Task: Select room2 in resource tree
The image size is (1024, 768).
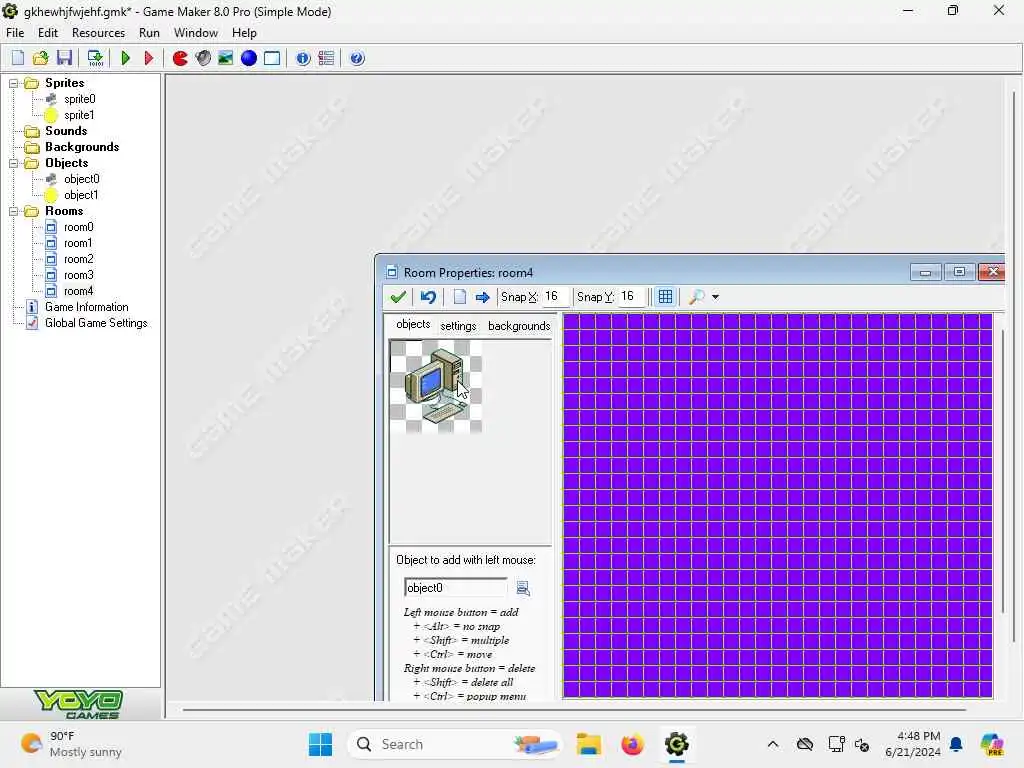Action: coord(78,259)
